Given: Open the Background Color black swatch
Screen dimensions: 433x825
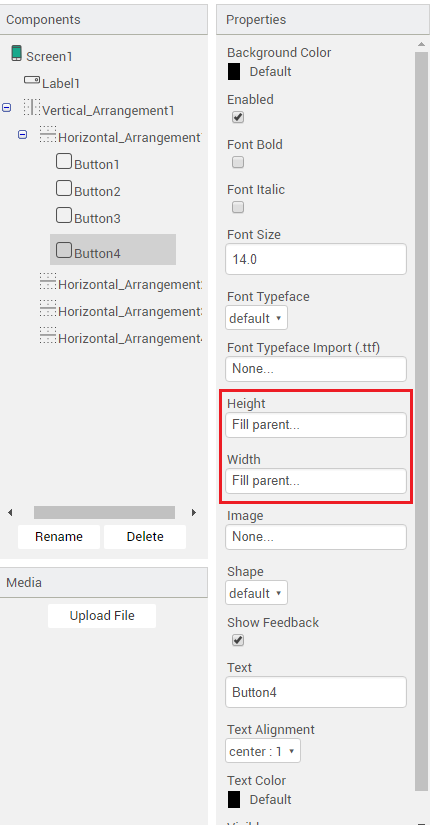Looking at the screenshot, I should click(x=234, y=72).
